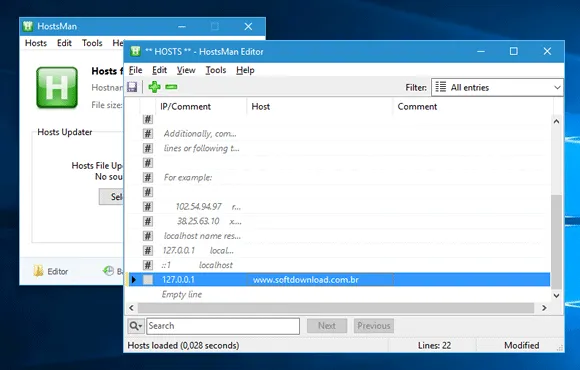Toggle the # marker on the 'For example:' row
The image size is (580, 370).
(148, 177)
